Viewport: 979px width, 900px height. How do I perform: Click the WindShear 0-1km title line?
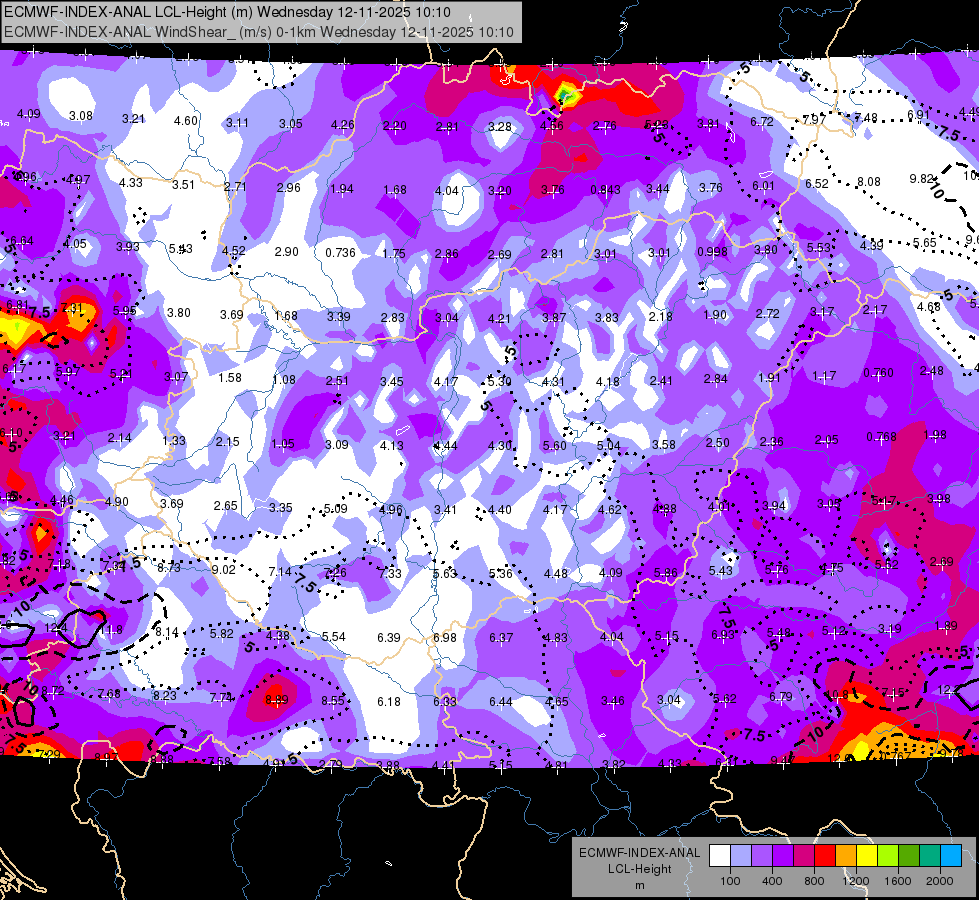pos(258,32)
